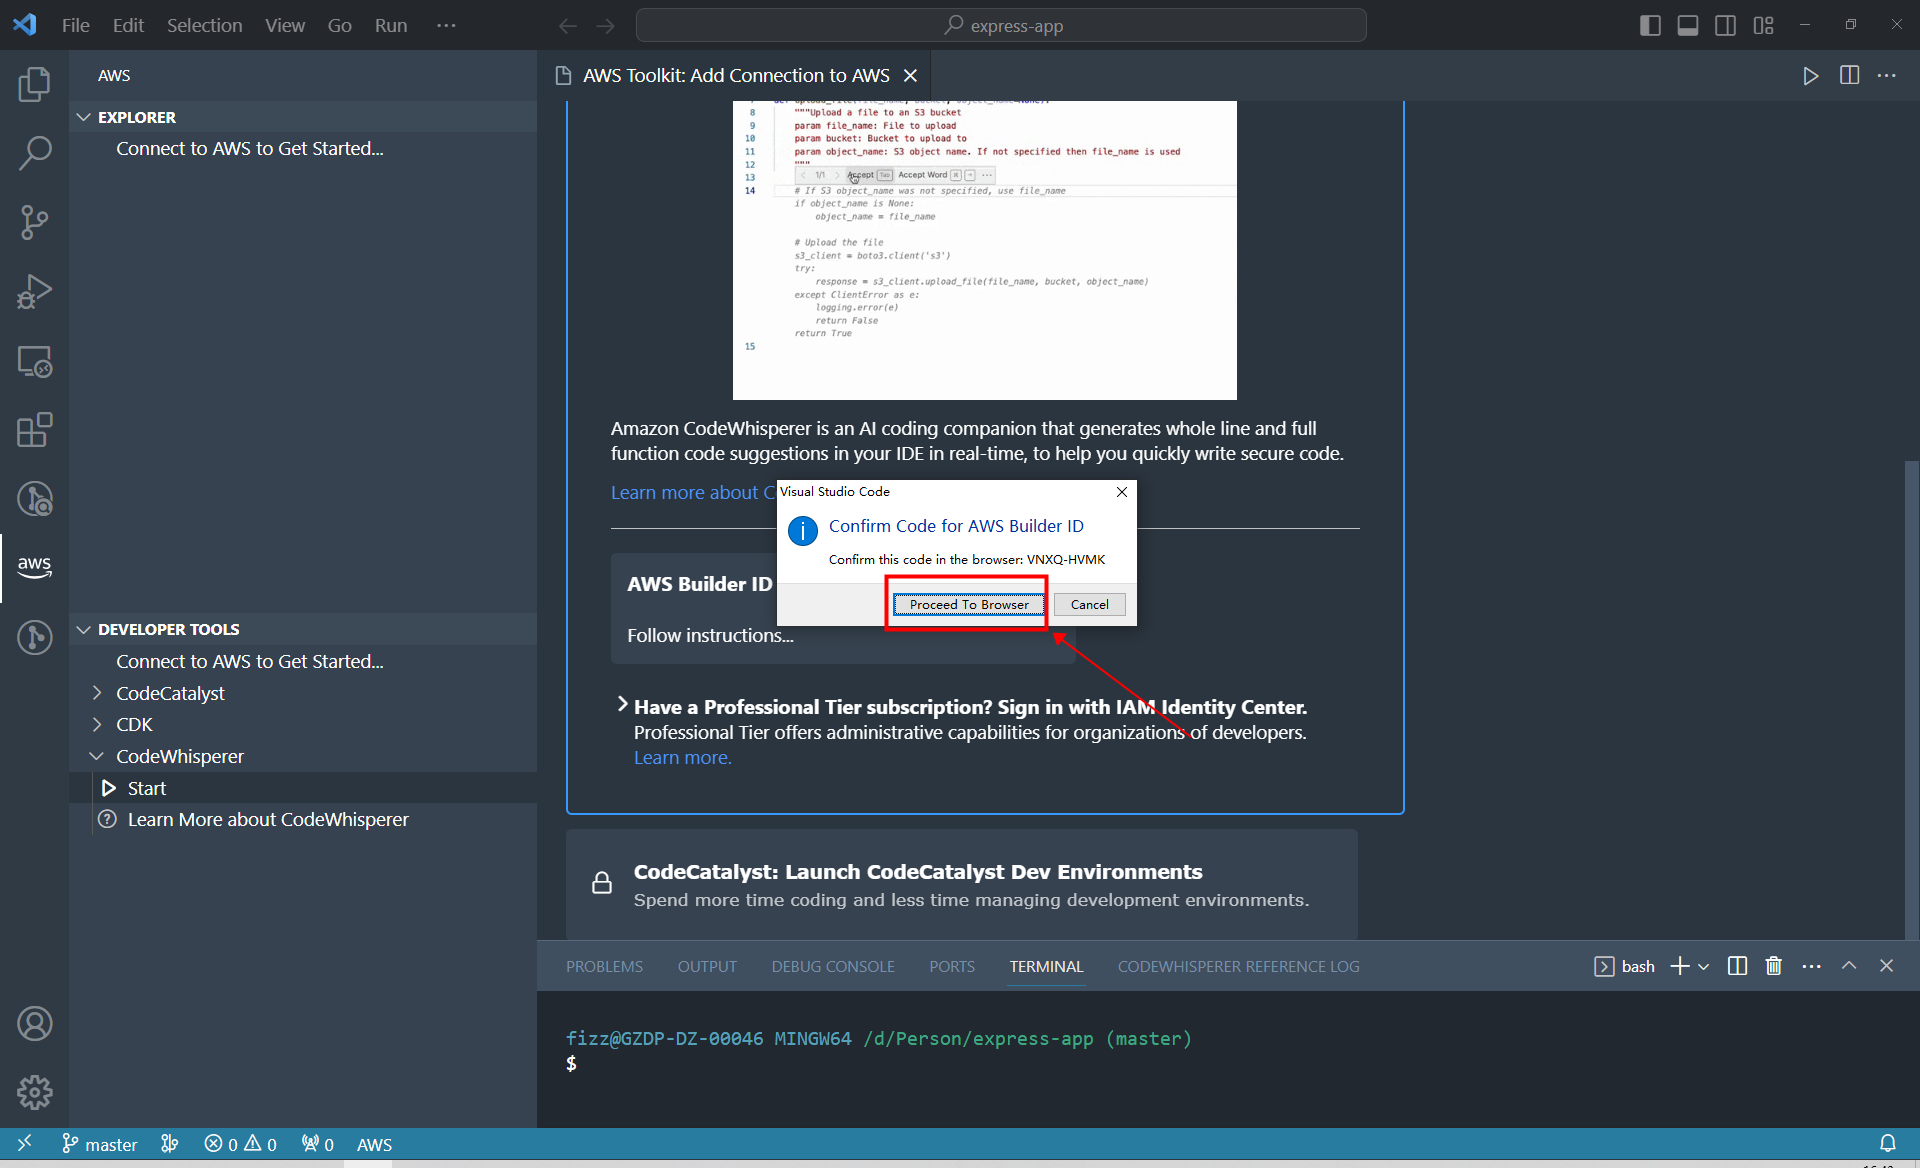This screenshot has width=1920, height=1168.
Task: Cancel the AWS Builder ID confirmation
Action: (x=1089, y=603)
